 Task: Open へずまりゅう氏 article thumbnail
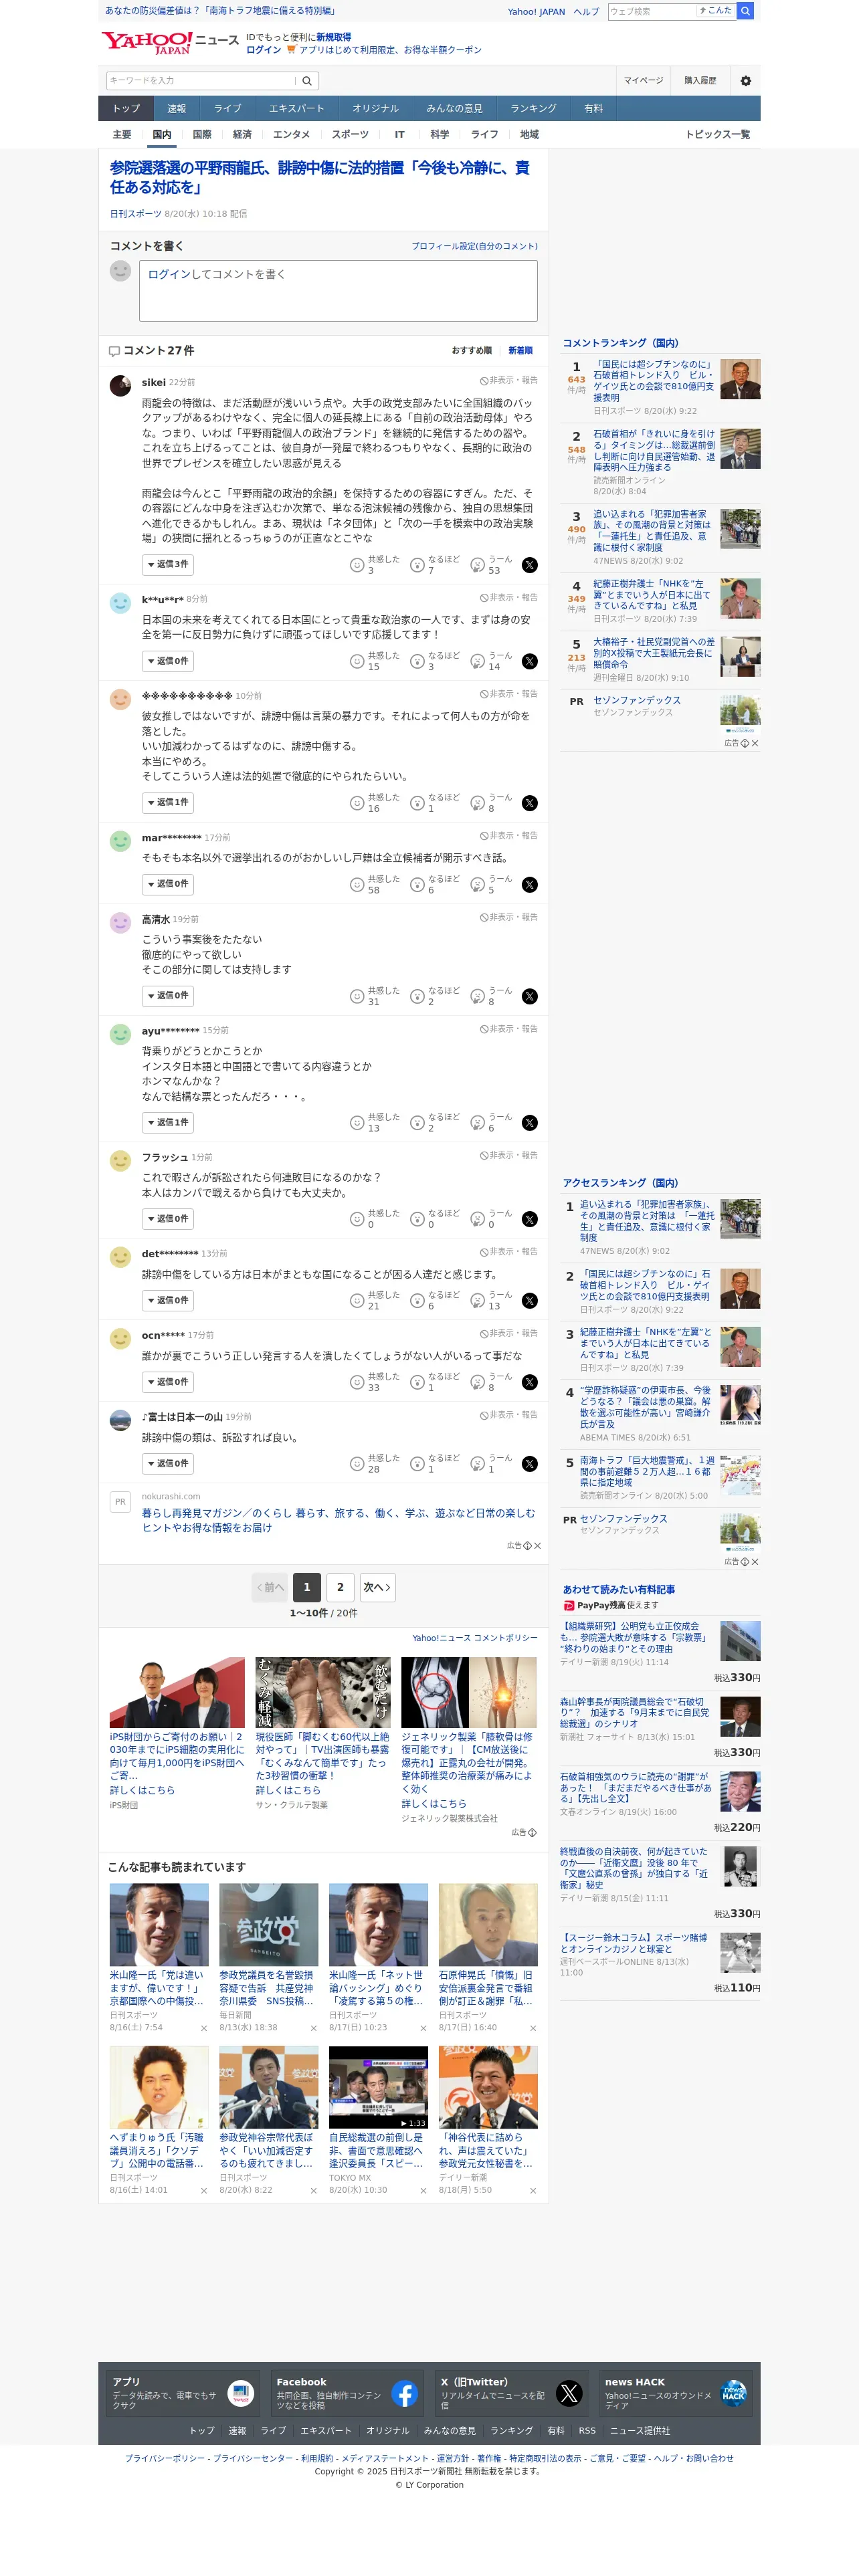(159, 2087)
